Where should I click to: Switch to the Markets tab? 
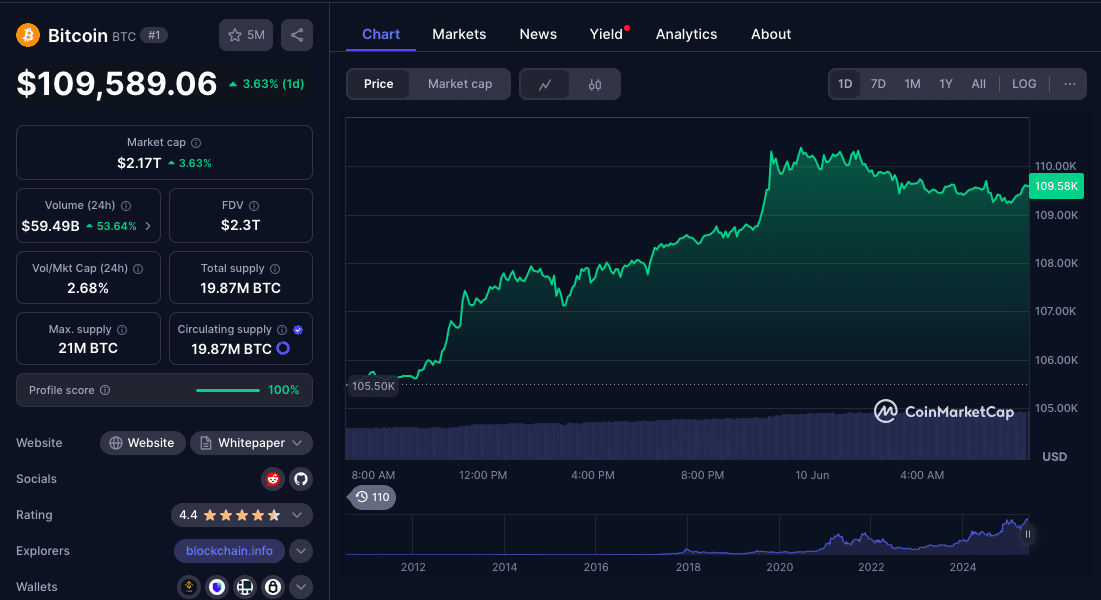tap(459, 34)
